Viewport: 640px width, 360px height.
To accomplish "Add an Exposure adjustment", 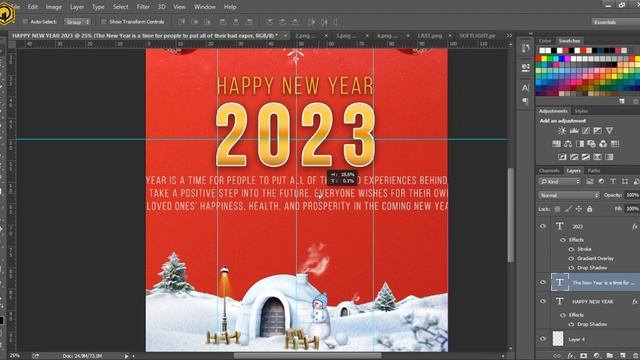I will click(598, 131).
